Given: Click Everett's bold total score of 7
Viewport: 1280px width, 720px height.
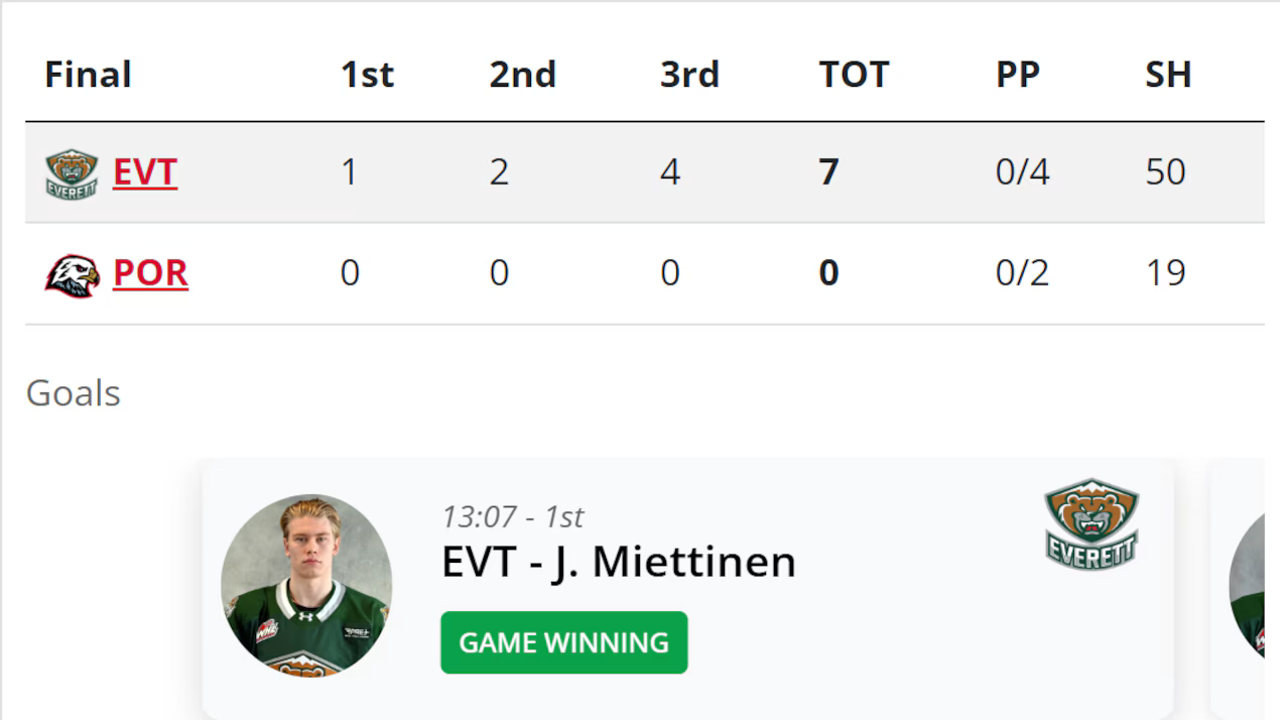Looking at the screenshot, I should pos(828,172).
